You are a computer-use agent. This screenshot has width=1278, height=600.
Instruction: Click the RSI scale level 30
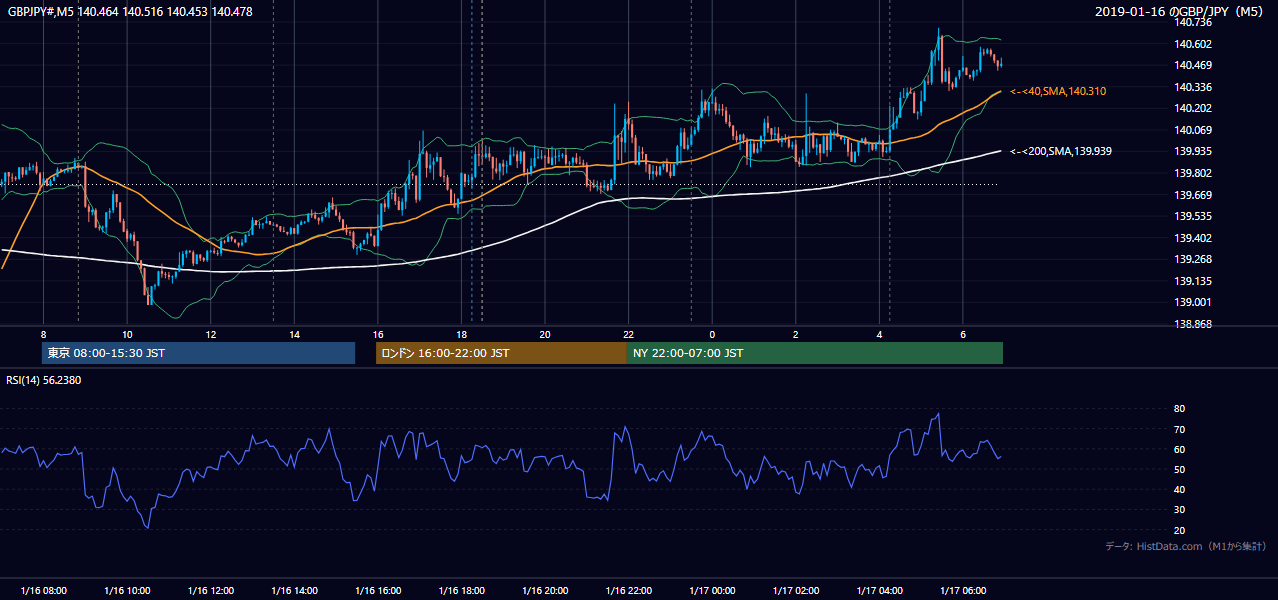pos(1179,510)
